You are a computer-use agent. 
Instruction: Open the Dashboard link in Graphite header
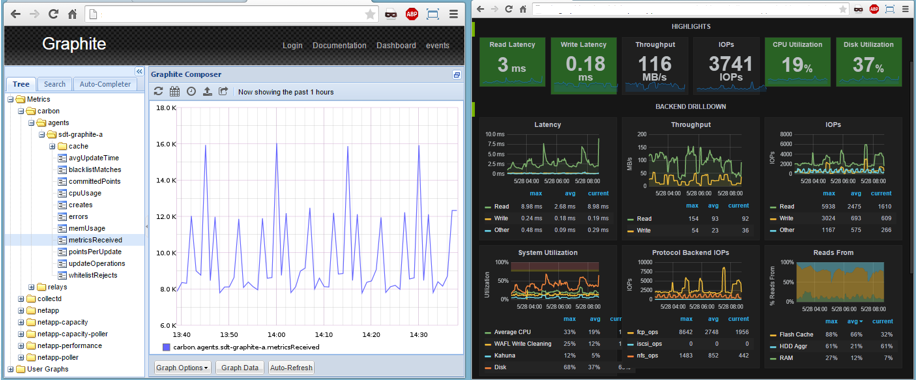(396, 46)
